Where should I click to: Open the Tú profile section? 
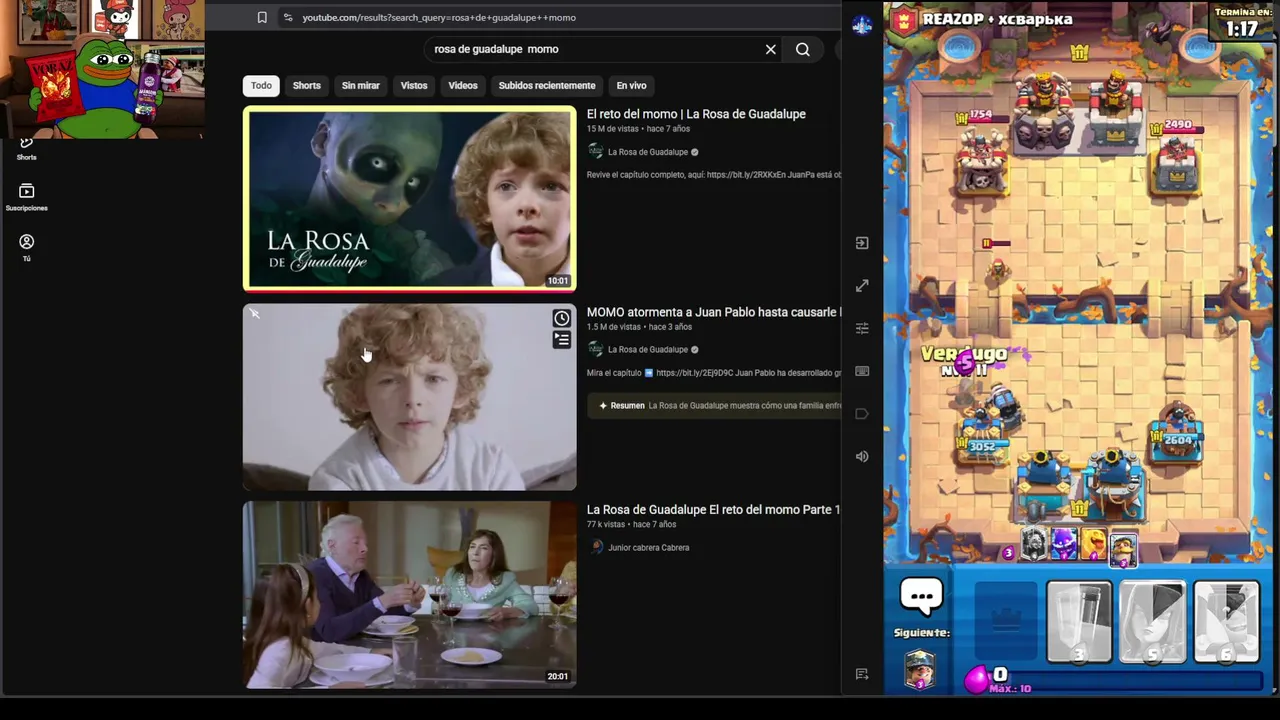coord(27,248)
